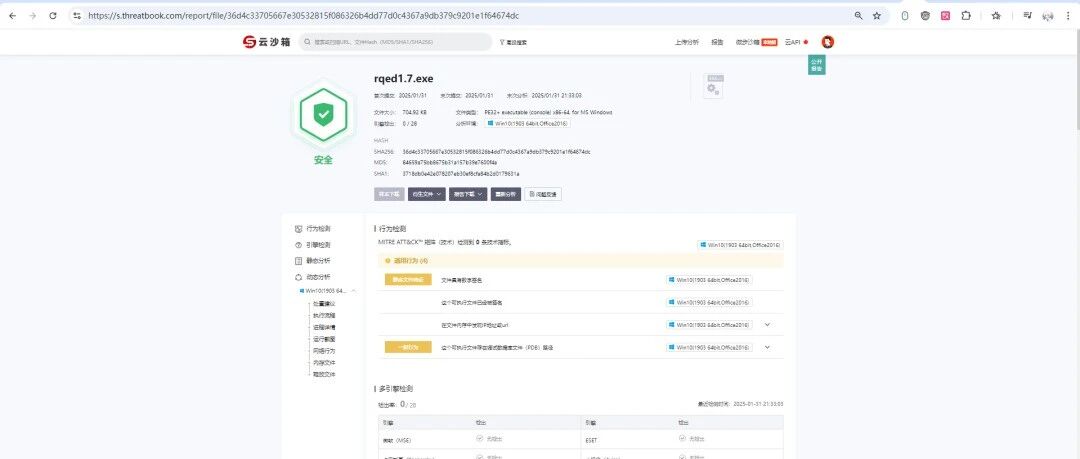Click the 重新分析 button
Viewport: 1080px width, 459px height.
point(506,194)
